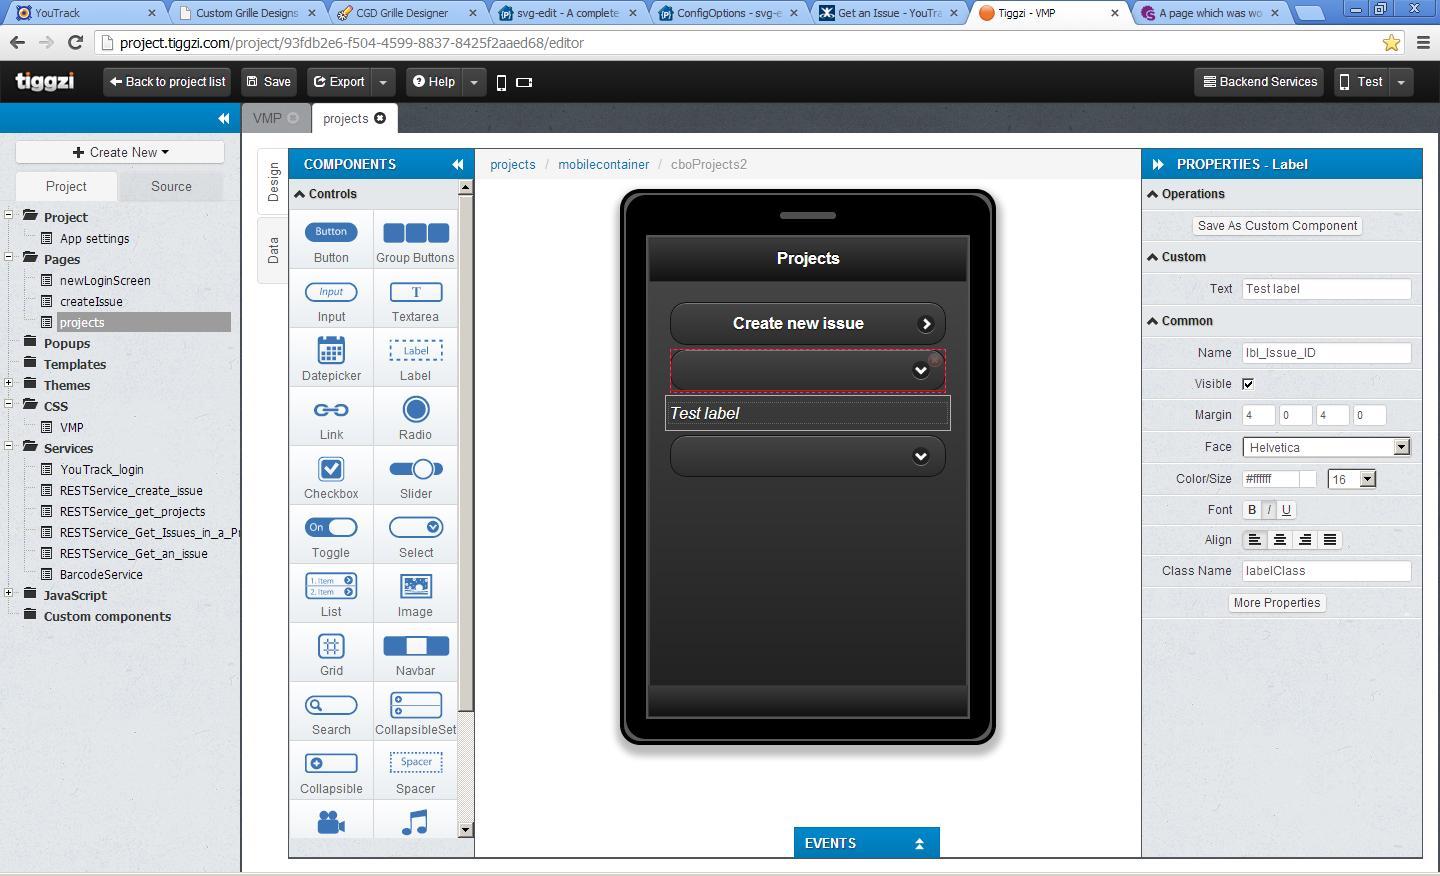
Task: Click the color swatch beside #ffffff
Action: pyautogui.click(x=1308, y=479)
